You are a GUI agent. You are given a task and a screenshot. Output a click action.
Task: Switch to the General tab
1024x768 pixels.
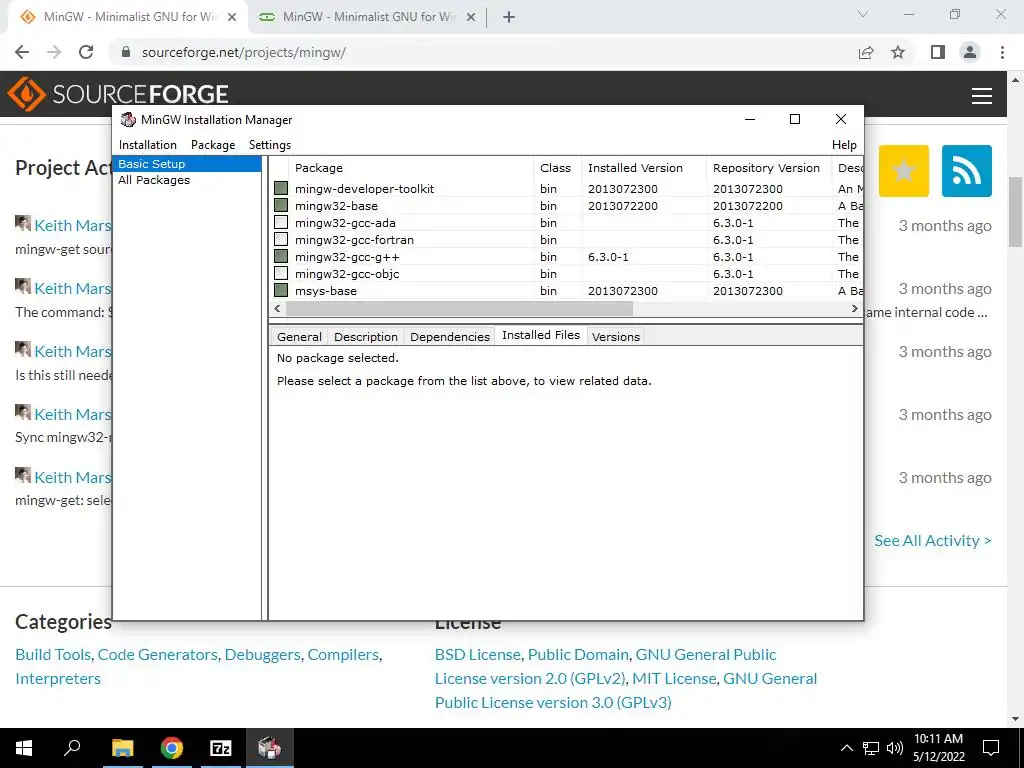(299, 337)
